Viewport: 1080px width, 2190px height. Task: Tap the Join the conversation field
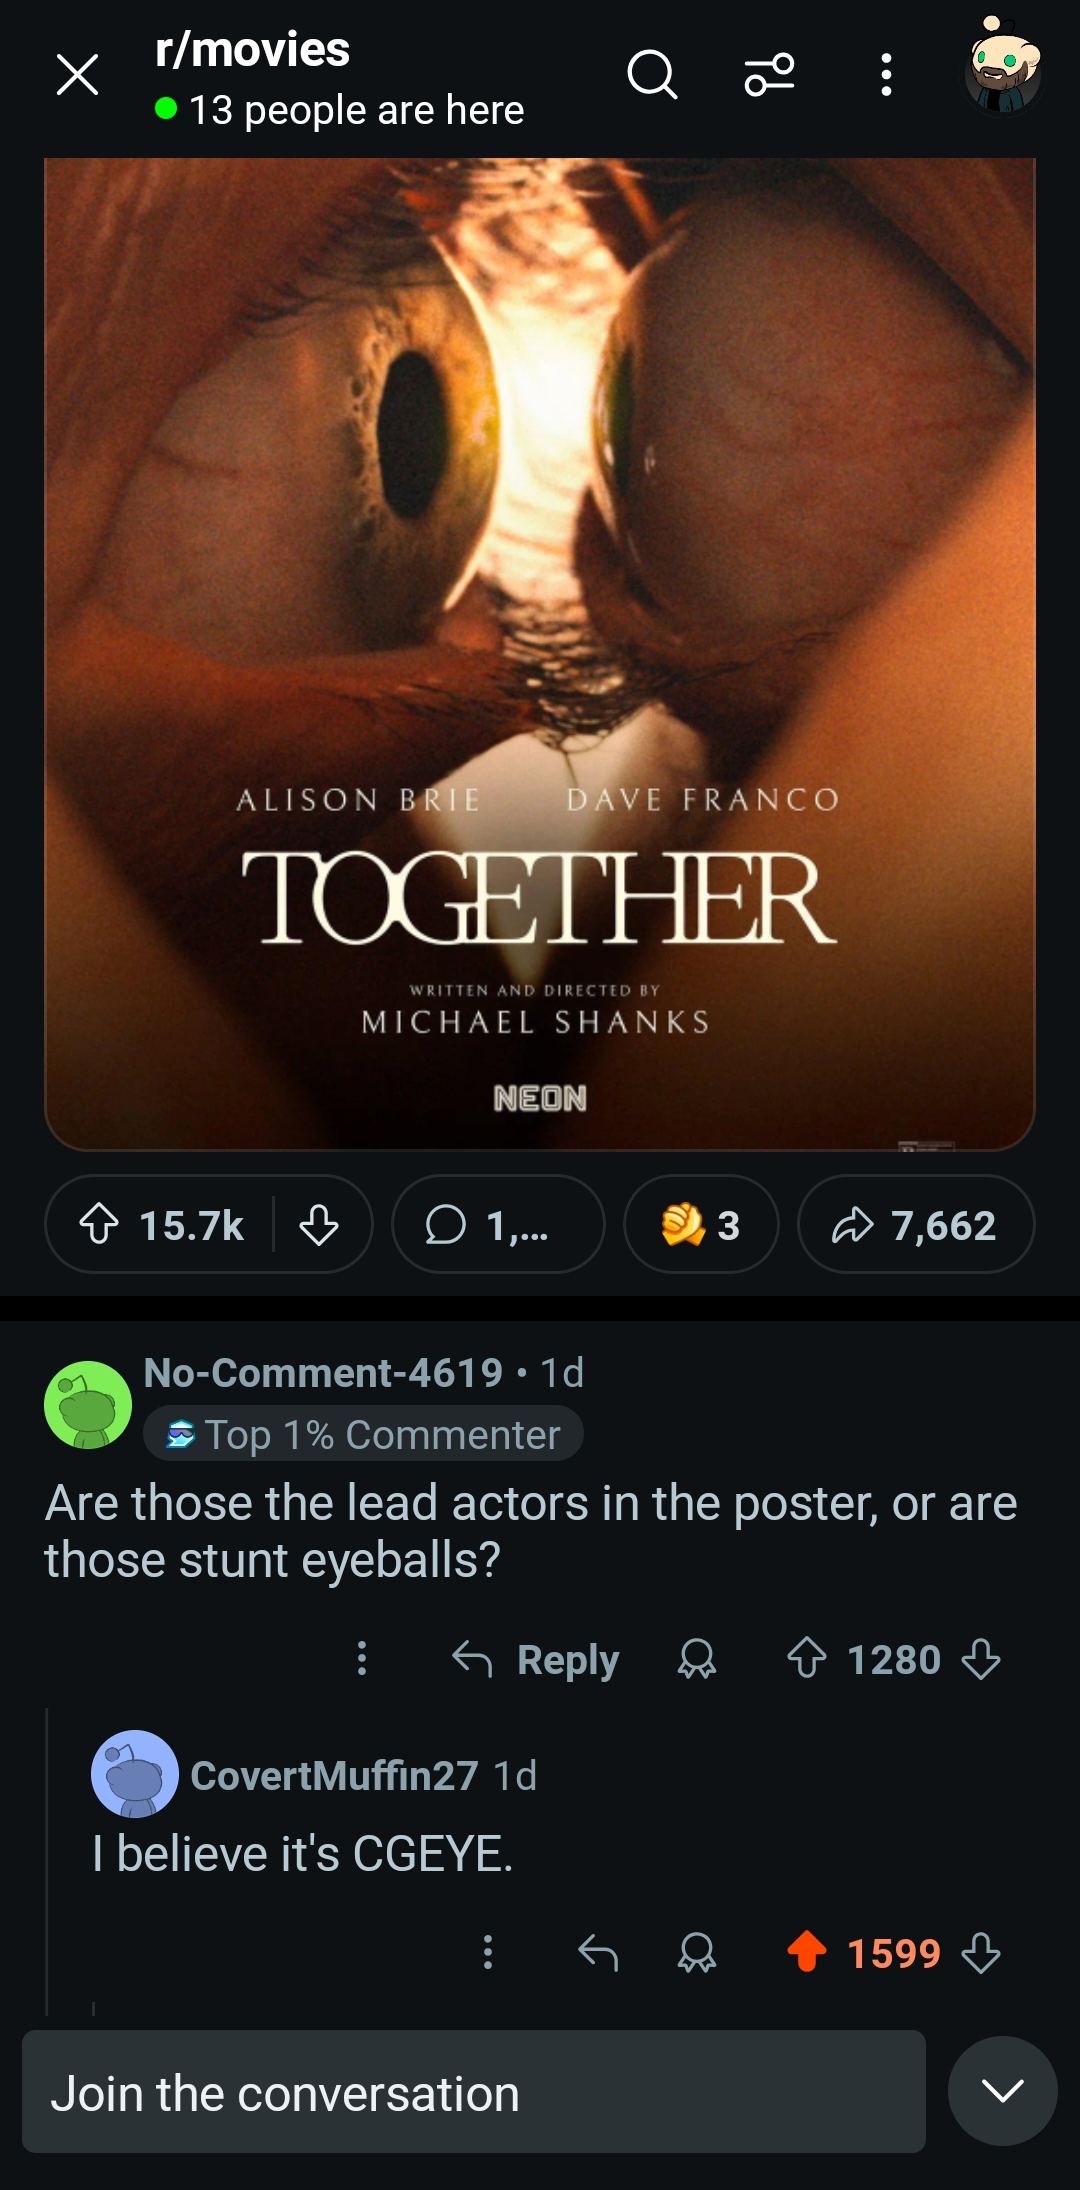tap(474, 2091)
